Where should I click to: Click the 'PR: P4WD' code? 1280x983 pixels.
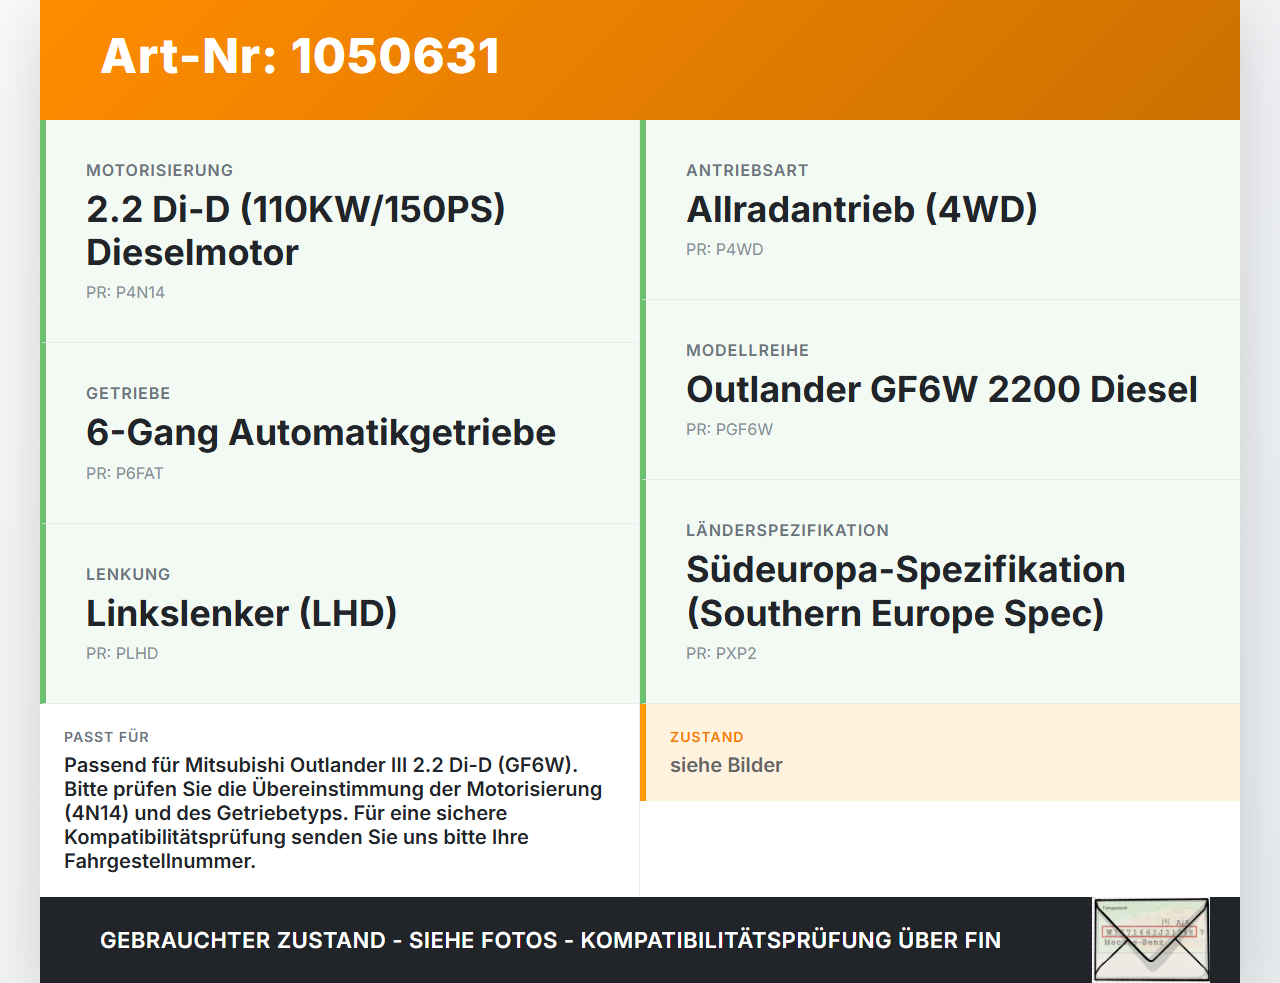pos(725,250)
